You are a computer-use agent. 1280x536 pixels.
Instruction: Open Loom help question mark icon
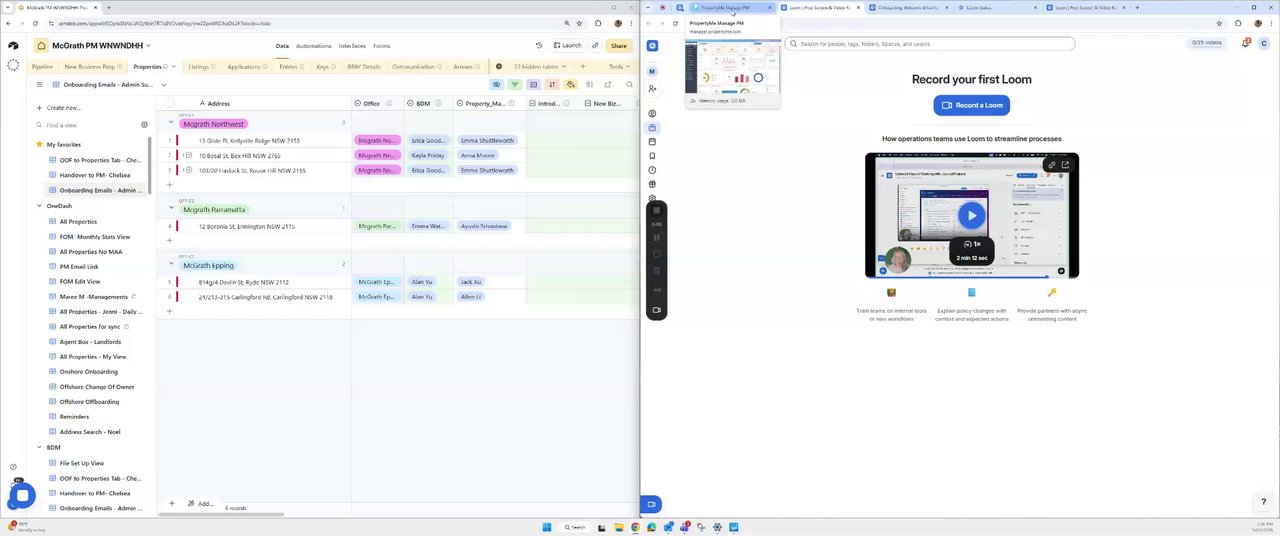pyautogui.click(x=1263, y=502)
